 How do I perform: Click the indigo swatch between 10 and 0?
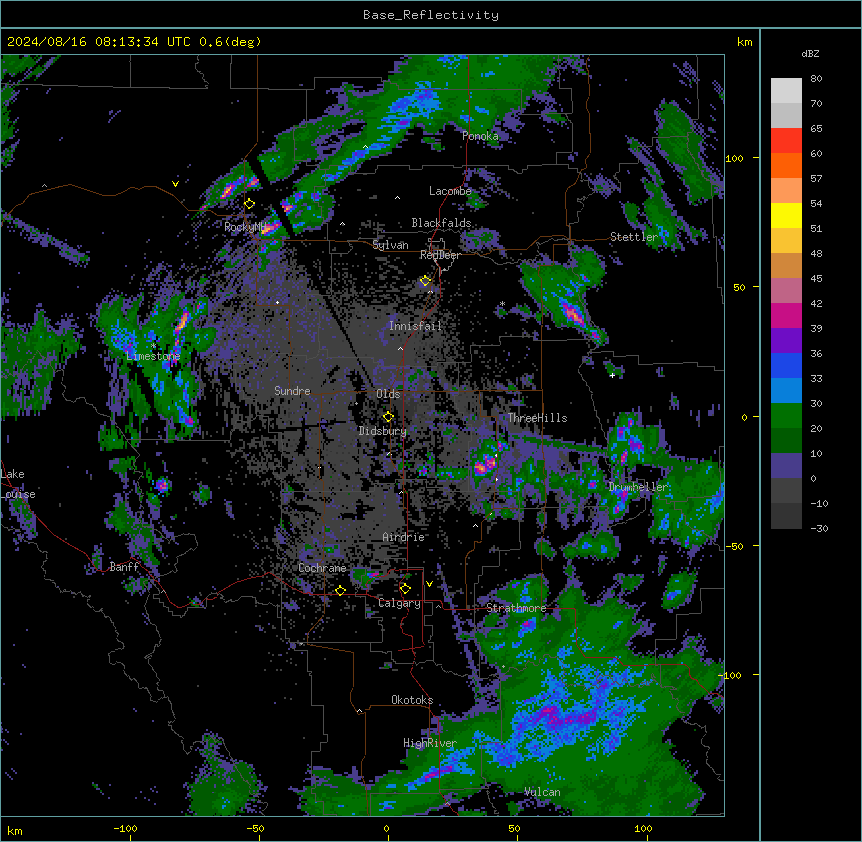click(x=786, y=466)
